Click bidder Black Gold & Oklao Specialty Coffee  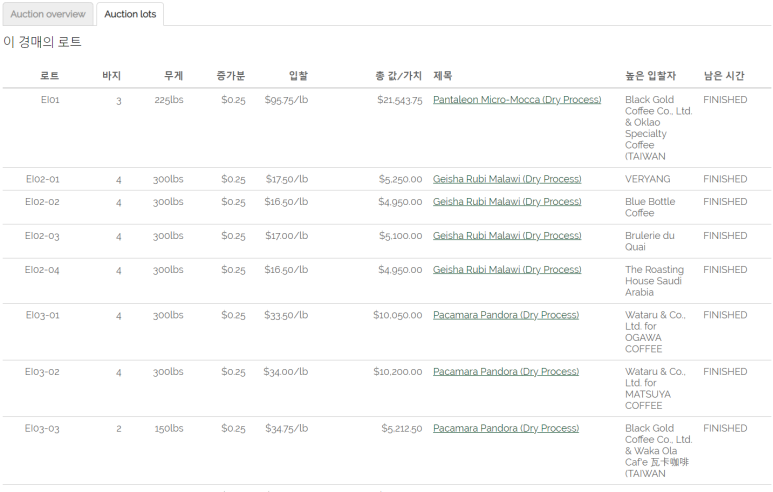(x=659, y=128)
